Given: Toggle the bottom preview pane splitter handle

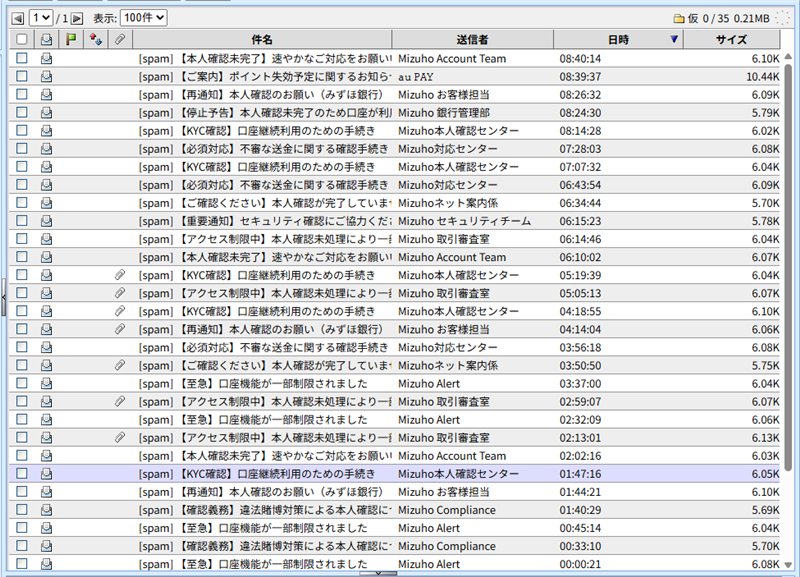Looking at the screenshot, I should (x=378, y=573).
